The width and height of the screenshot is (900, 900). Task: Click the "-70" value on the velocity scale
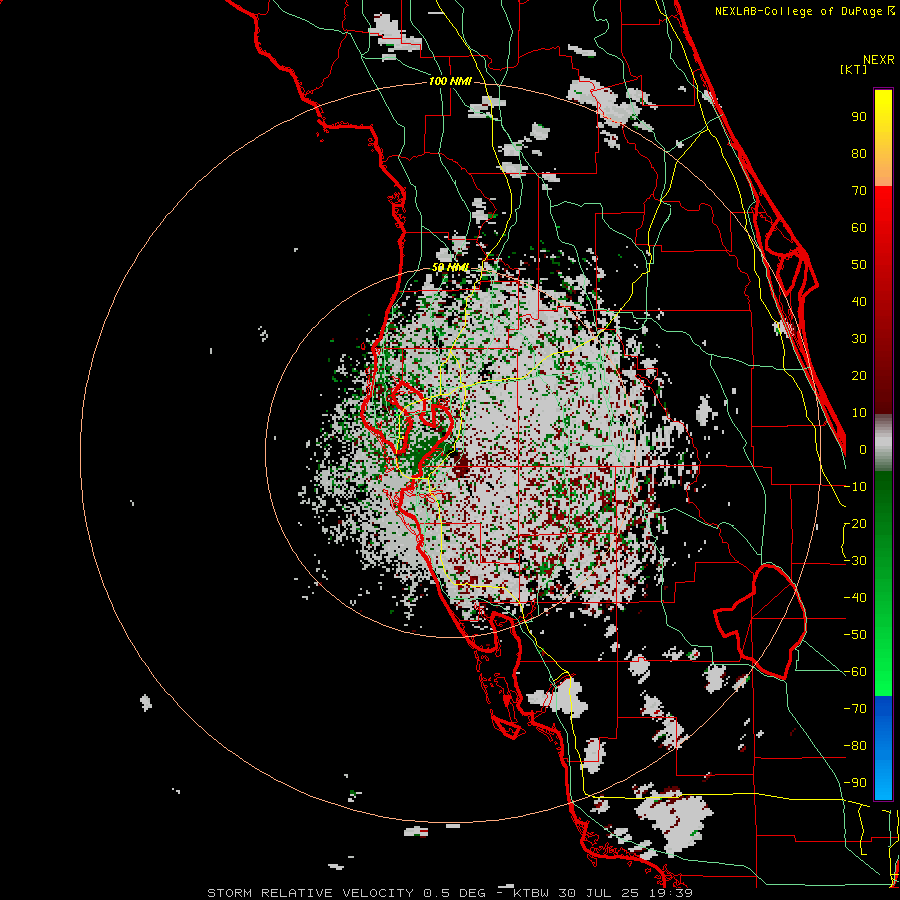[855, 709]
